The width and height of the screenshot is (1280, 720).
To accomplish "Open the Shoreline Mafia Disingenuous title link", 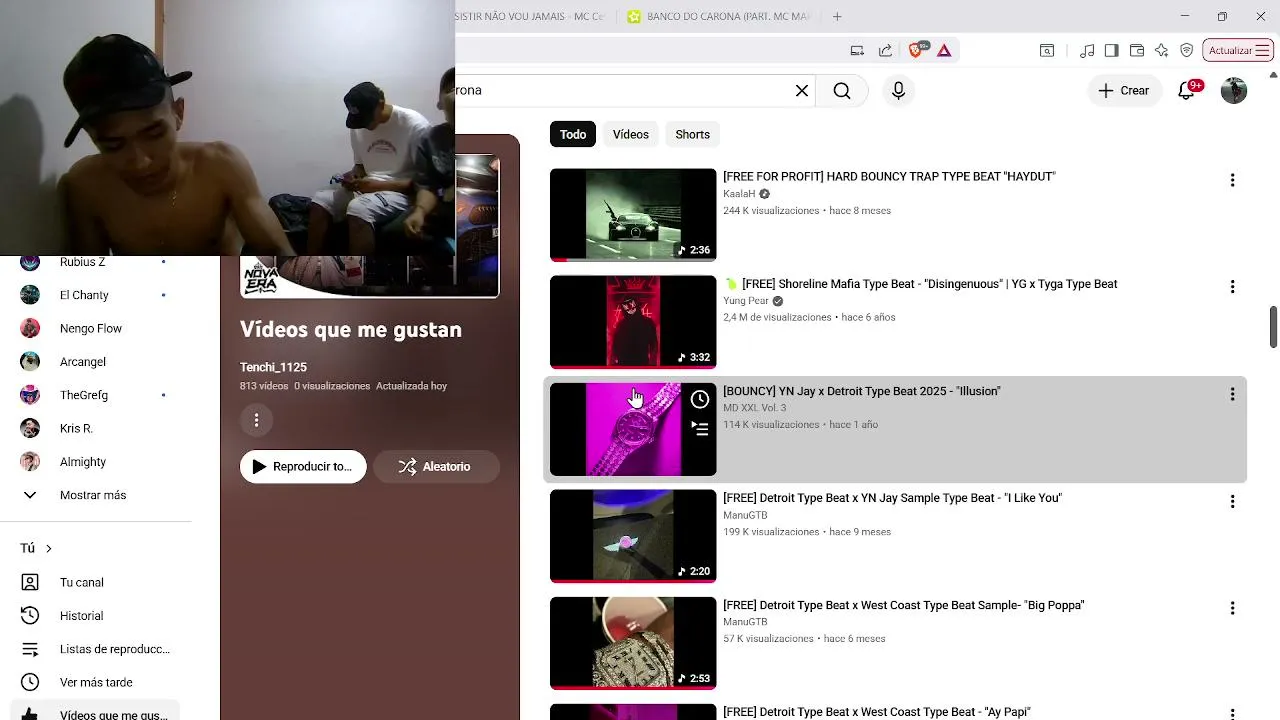I will point(920,284).
